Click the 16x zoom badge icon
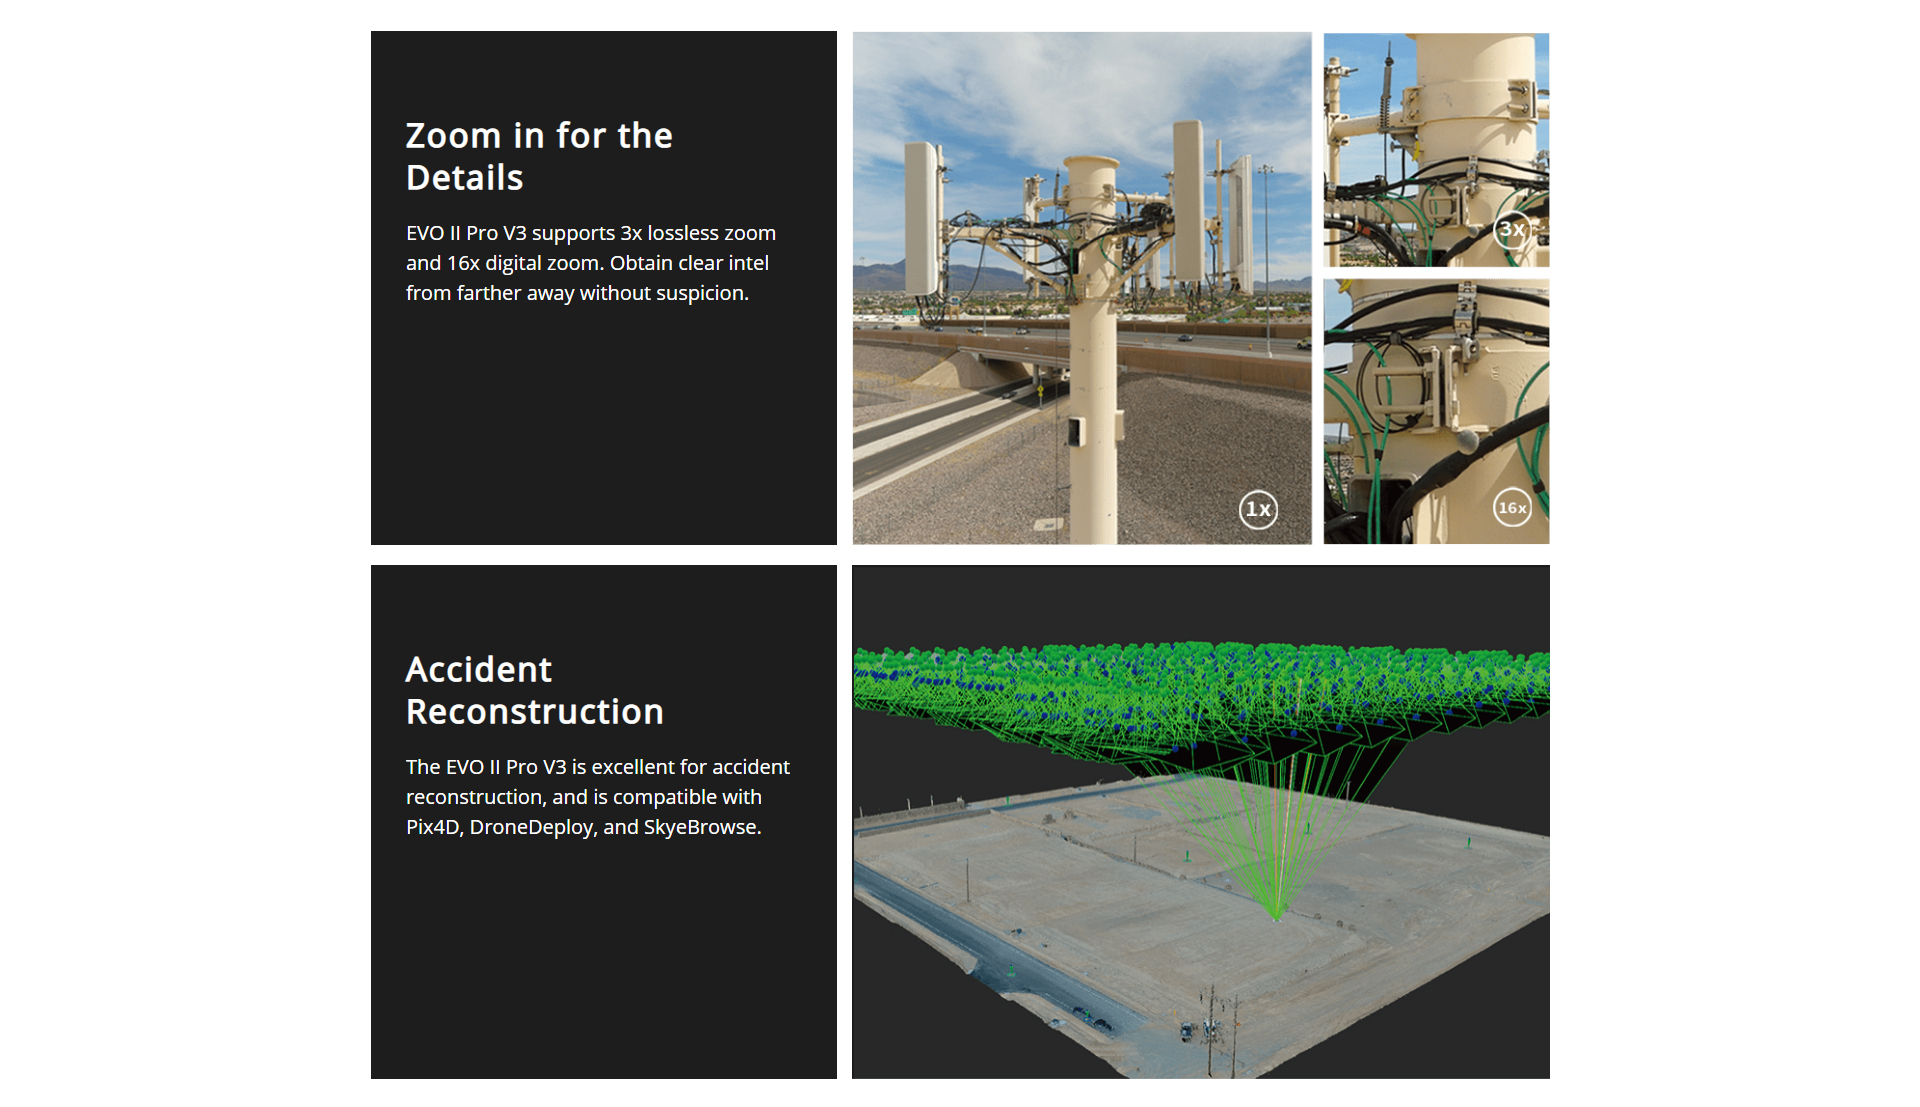The width and height of the screenshot is (1920, 1107). click(x=1512, y=508)
